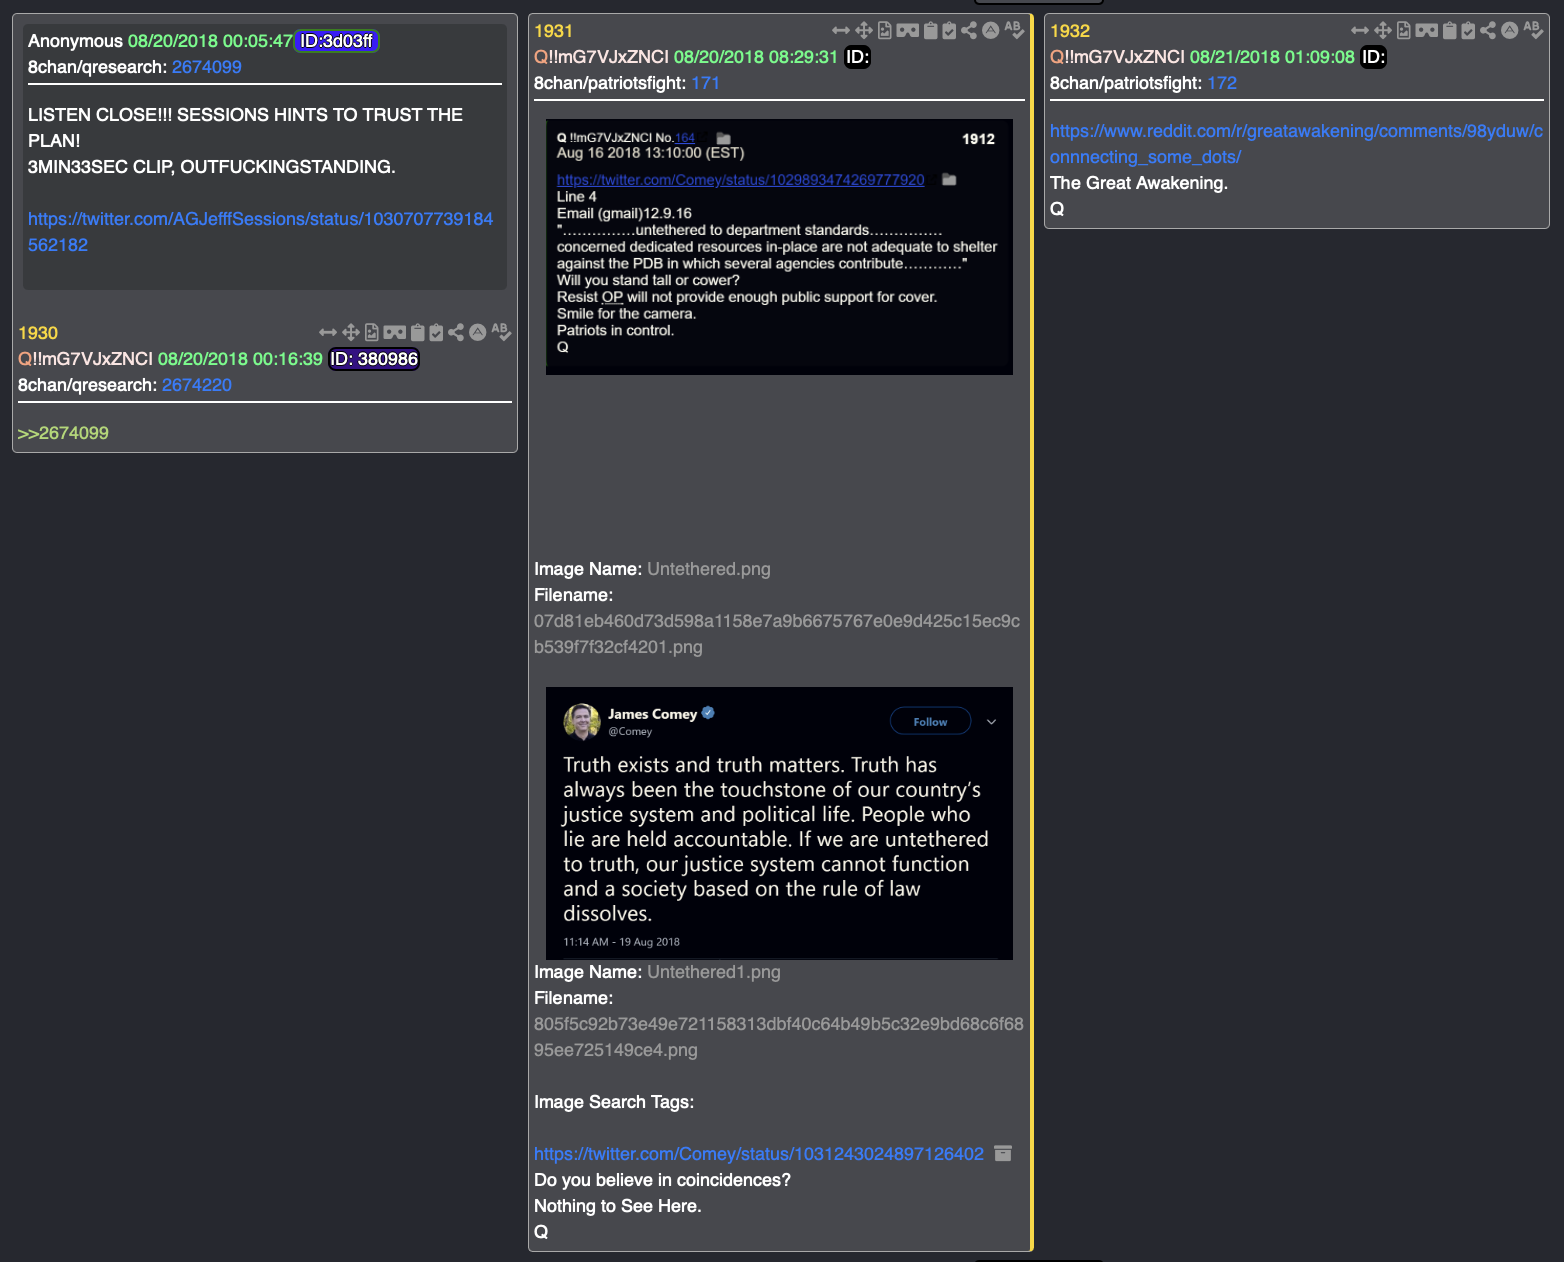Click the plain clipboard icon on post 1932

tap(1450, 31)
